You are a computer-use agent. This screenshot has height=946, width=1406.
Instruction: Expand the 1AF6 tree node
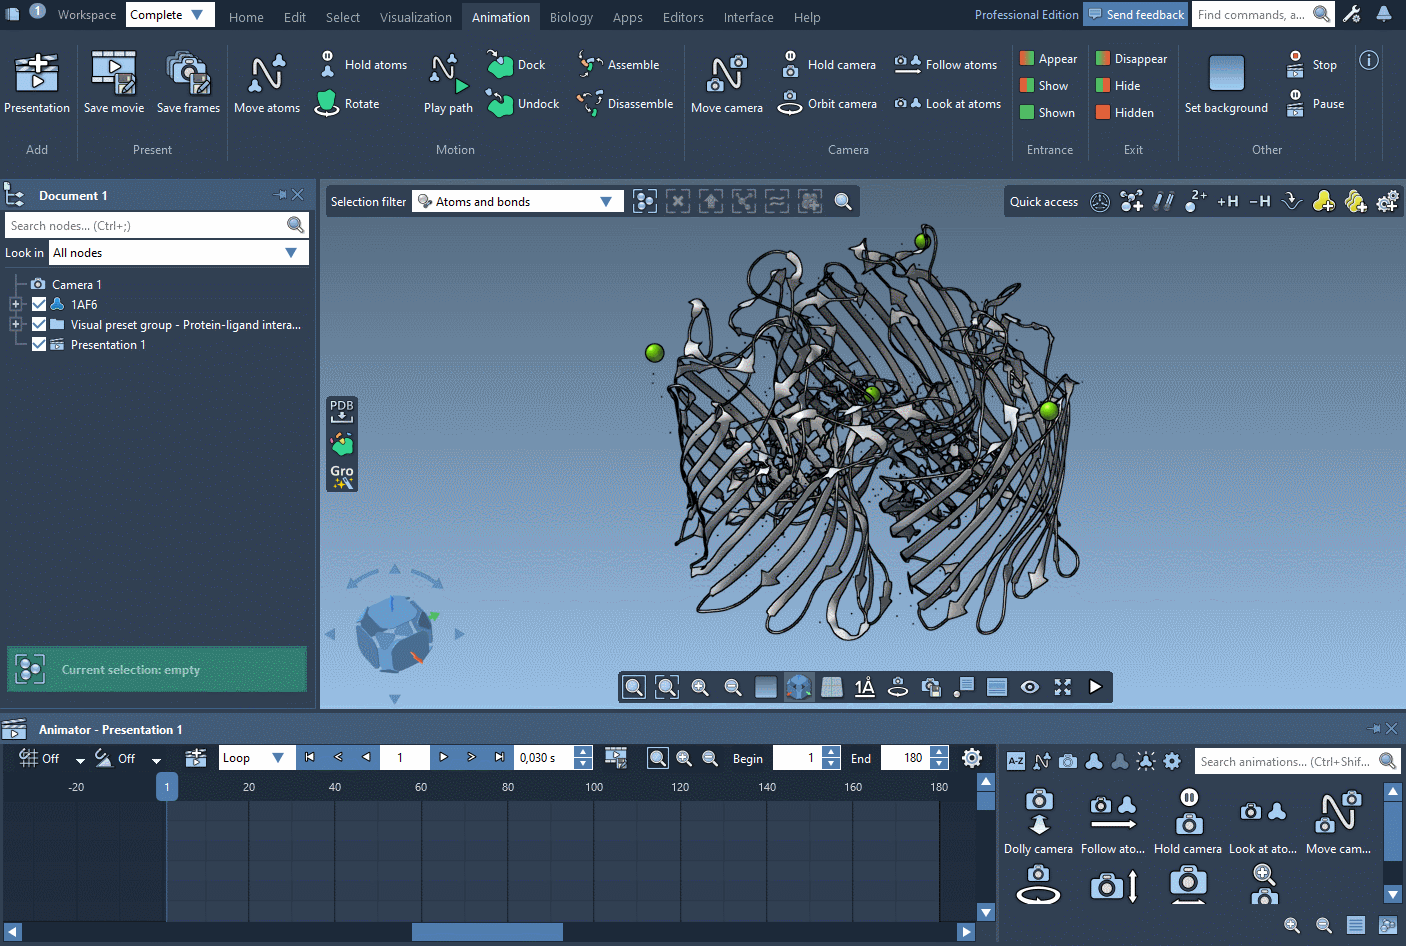tap(15, 304)
